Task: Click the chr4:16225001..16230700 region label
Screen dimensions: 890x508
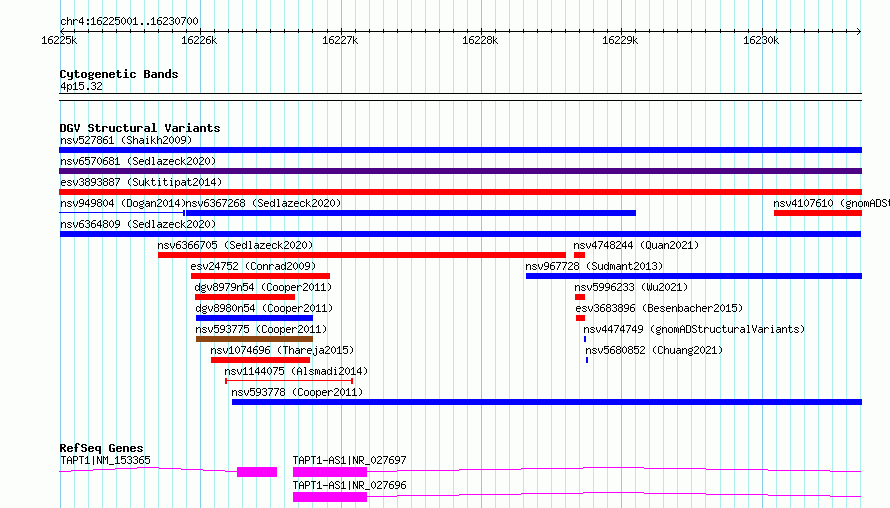Action: (129, 22)
